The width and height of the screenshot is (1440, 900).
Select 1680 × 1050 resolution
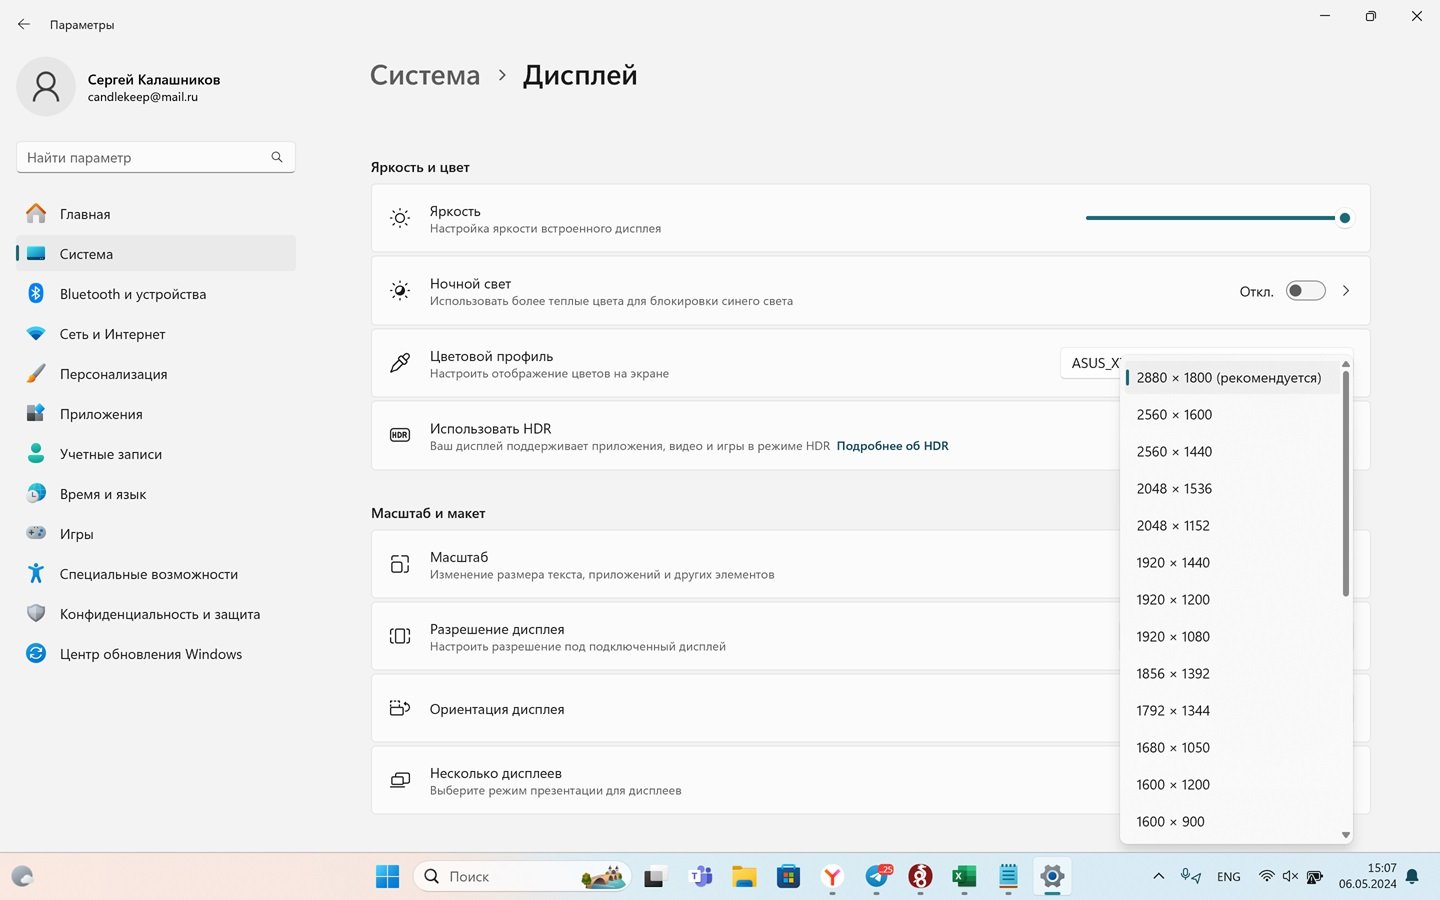[1232, 748]
